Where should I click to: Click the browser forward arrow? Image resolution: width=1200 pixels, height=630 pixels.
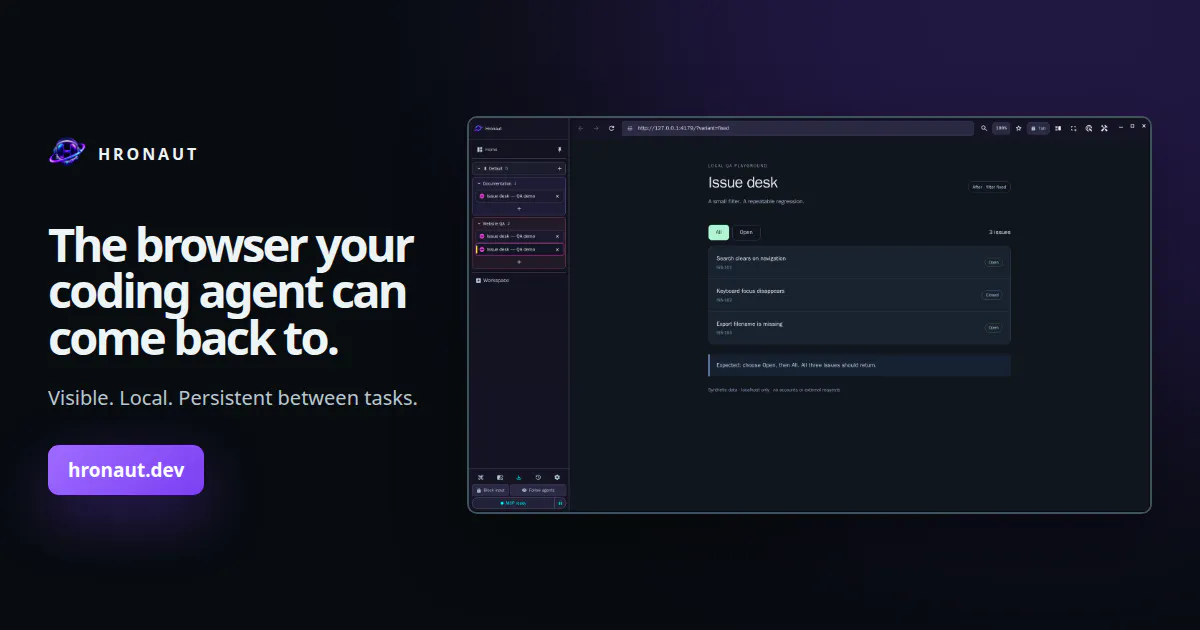click(x=596, y=128)
